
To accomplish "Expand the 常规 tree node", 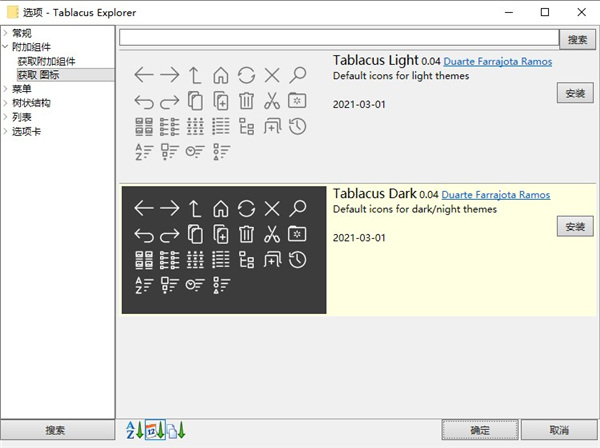I will 6,33.
